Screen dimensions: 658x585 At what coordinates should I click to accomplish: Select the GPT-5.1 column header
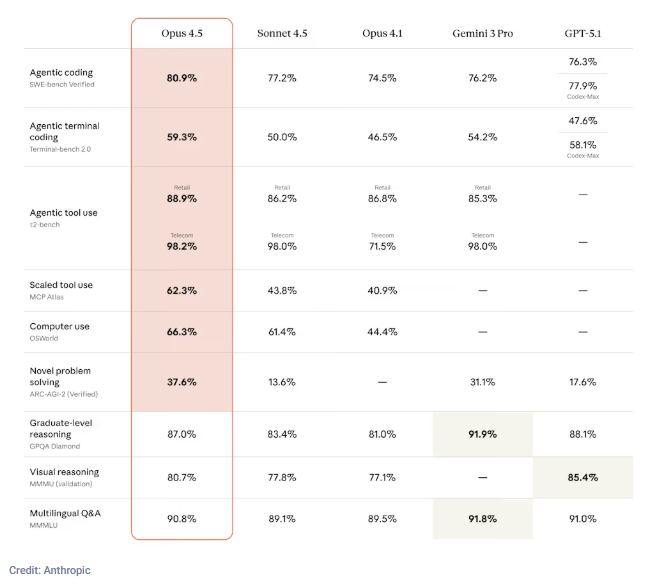(581, 33)
